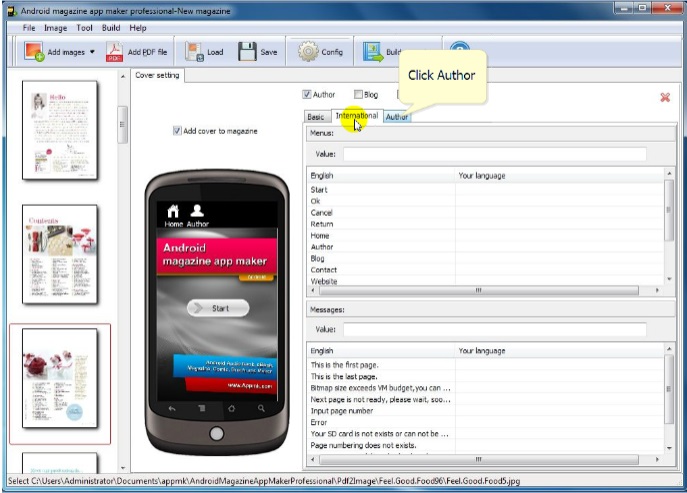Viewport: 687px width, 493px height.
Task: Select the 'Error' message row
Action: point(485,422)
